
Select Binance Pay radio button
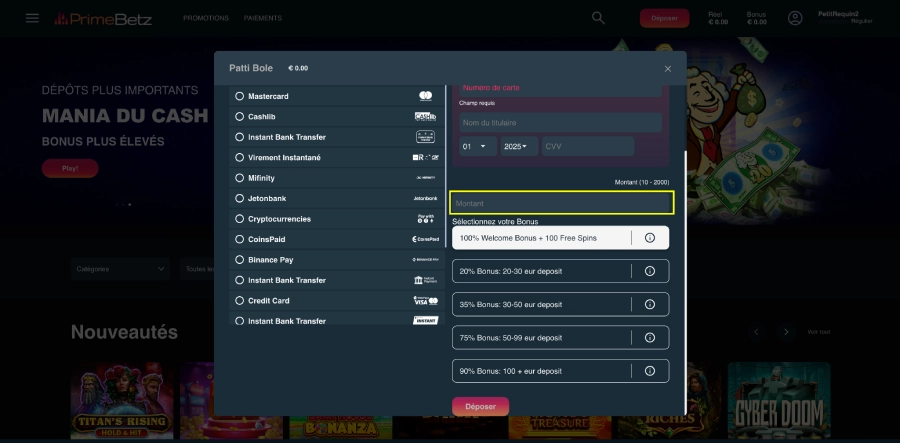click(240, 260)
